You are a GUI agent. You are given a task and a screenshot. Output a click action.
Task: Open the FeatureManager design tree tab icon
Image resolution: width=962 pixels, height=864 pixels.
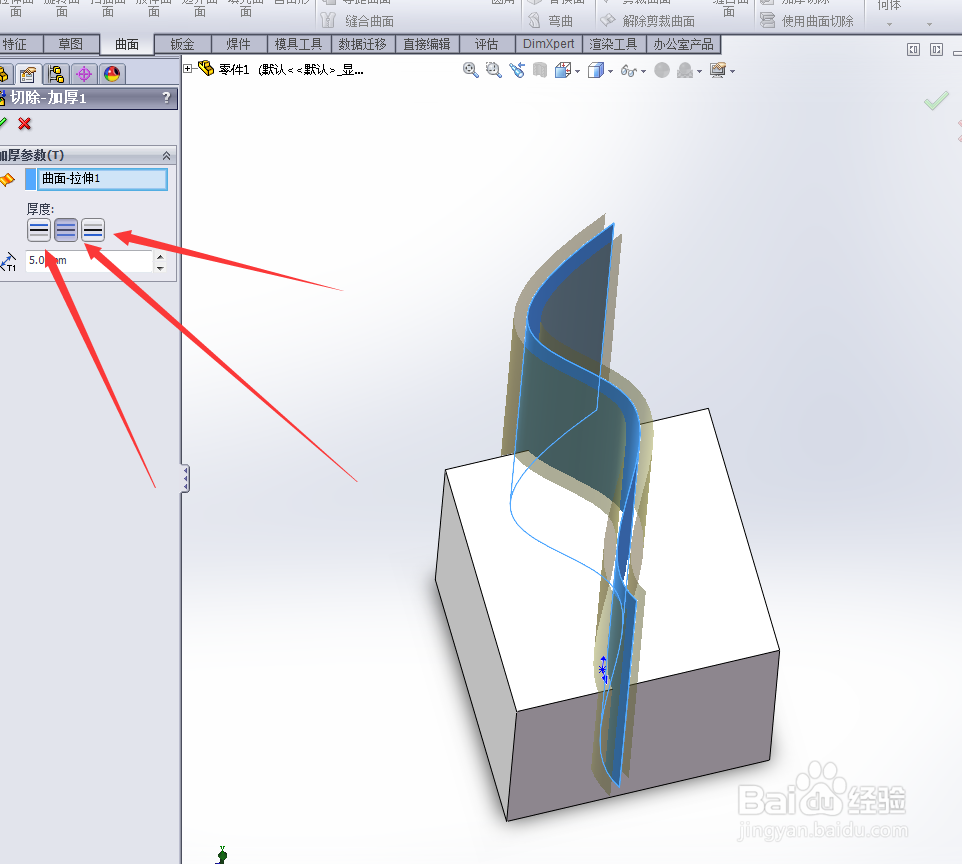(4, 74)
